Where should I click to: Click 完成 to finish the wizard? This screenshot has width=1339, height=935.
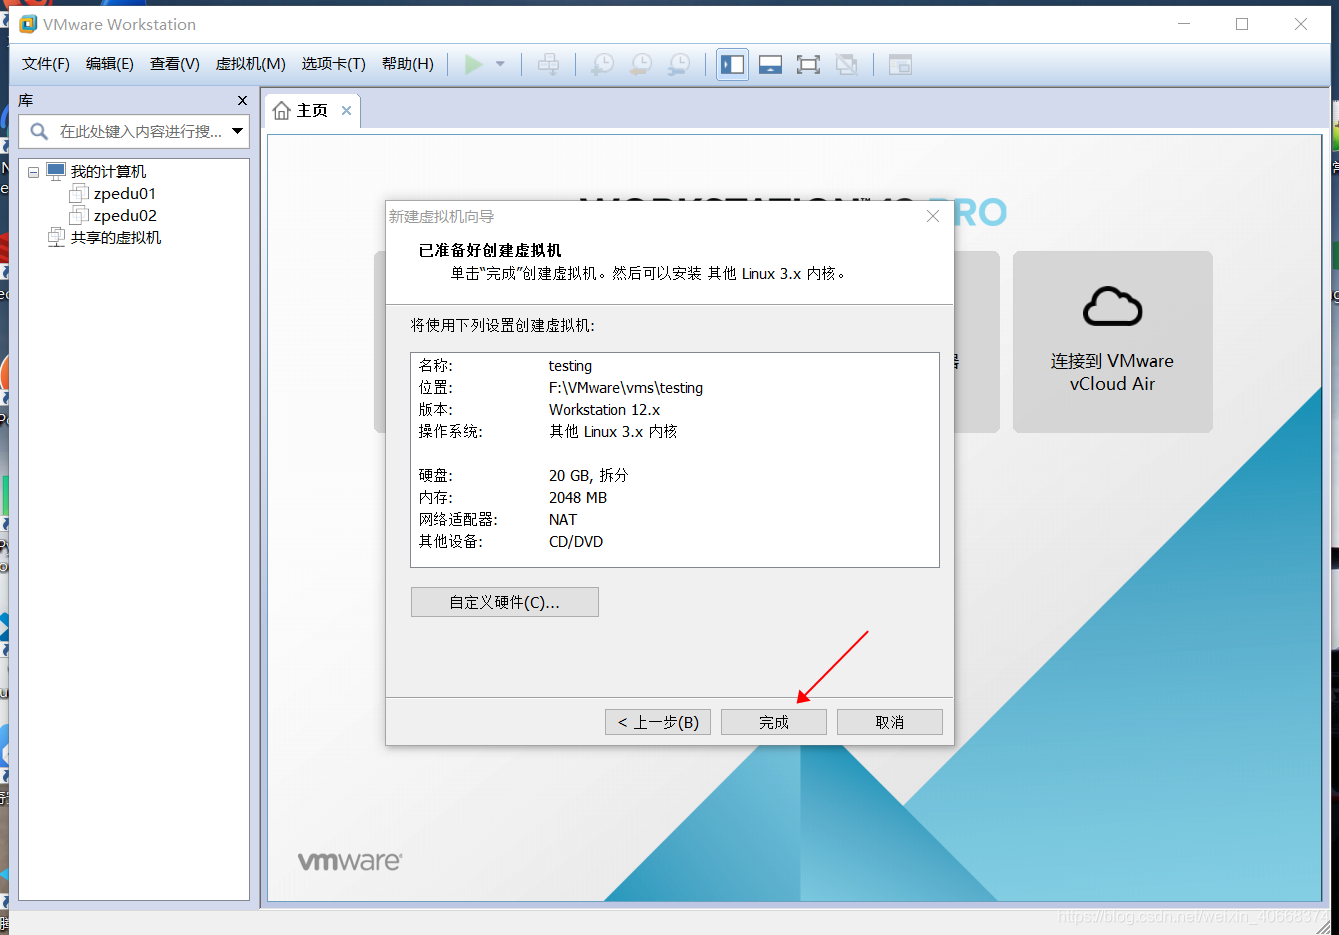point(774,722)
